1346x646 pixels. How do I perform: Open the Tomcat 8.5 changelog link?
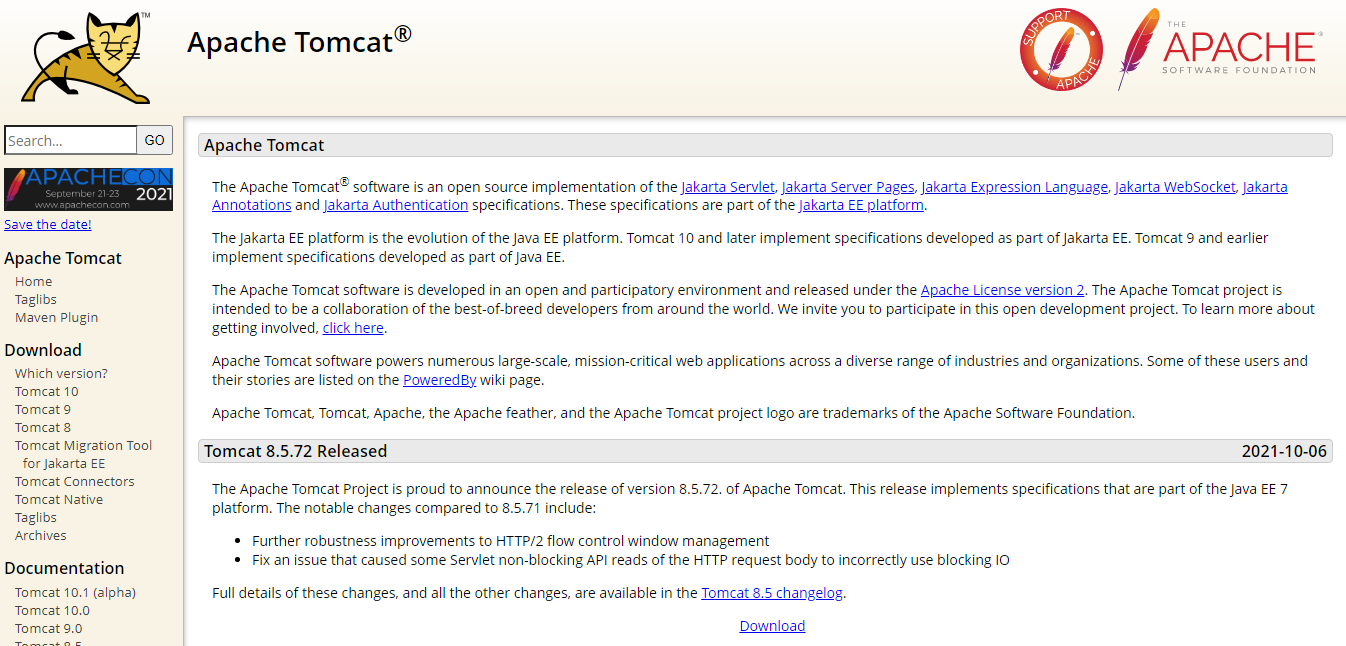[x=772, y=593]
